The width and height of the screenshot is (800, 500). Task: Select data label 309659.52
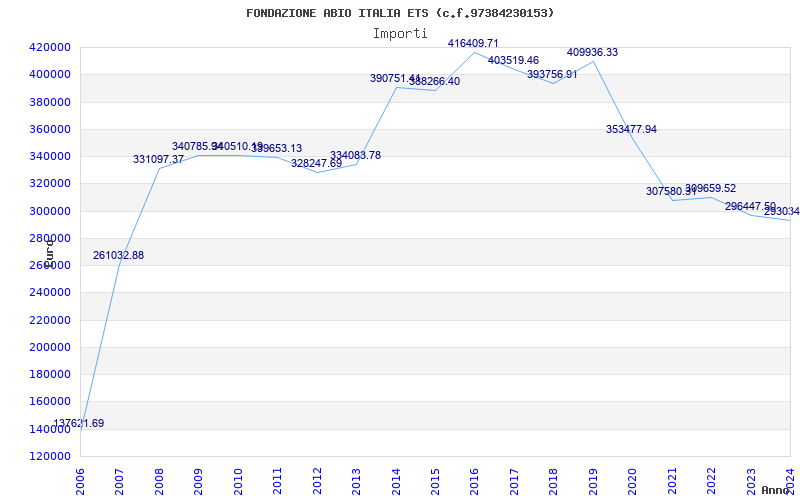click(x=710, y=188)
